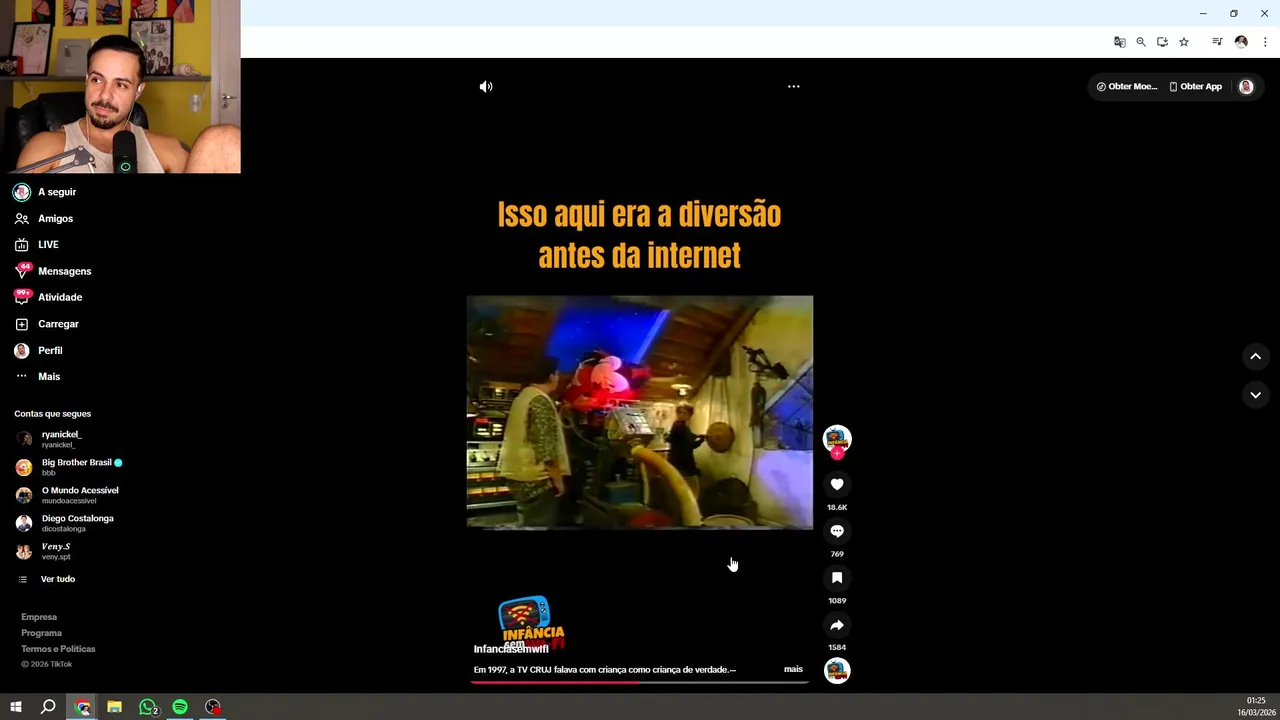Open WhatsApp from taskbar

coord(148,707)
